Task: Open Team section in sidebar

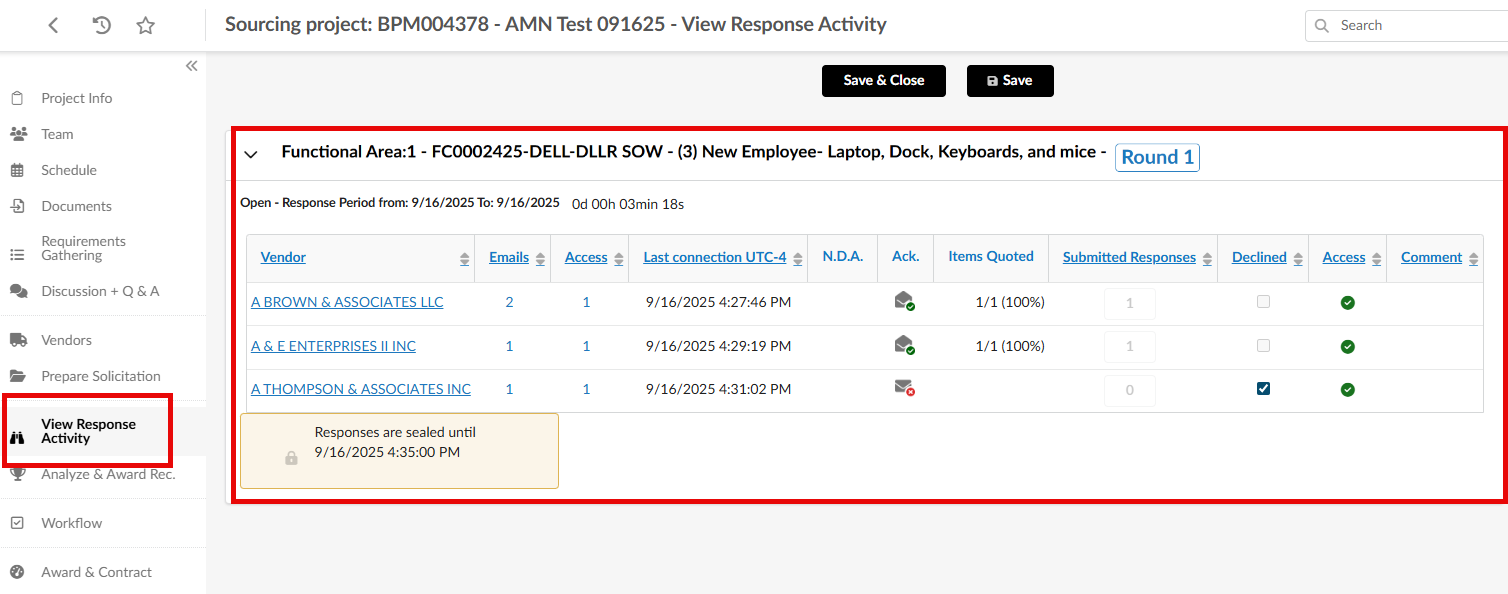Action: [57, 134]
